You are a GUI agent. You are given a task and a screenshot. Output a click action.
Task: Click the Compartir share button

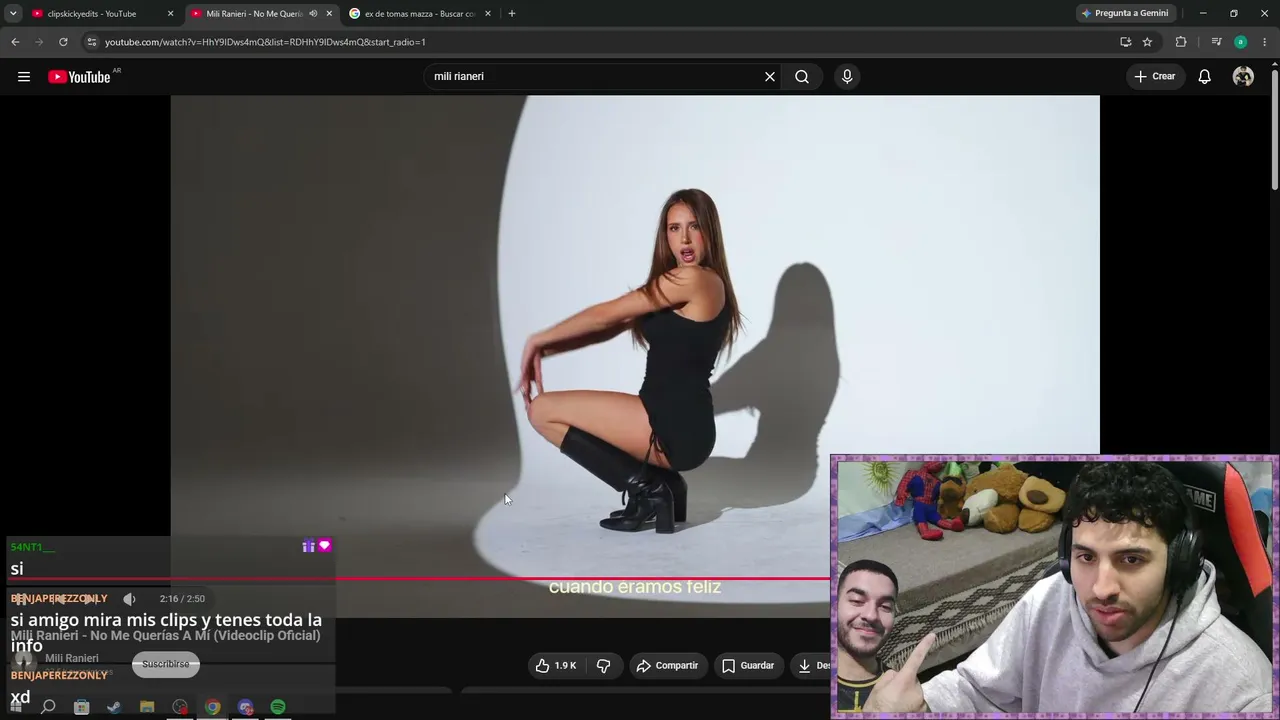(668, 666)
